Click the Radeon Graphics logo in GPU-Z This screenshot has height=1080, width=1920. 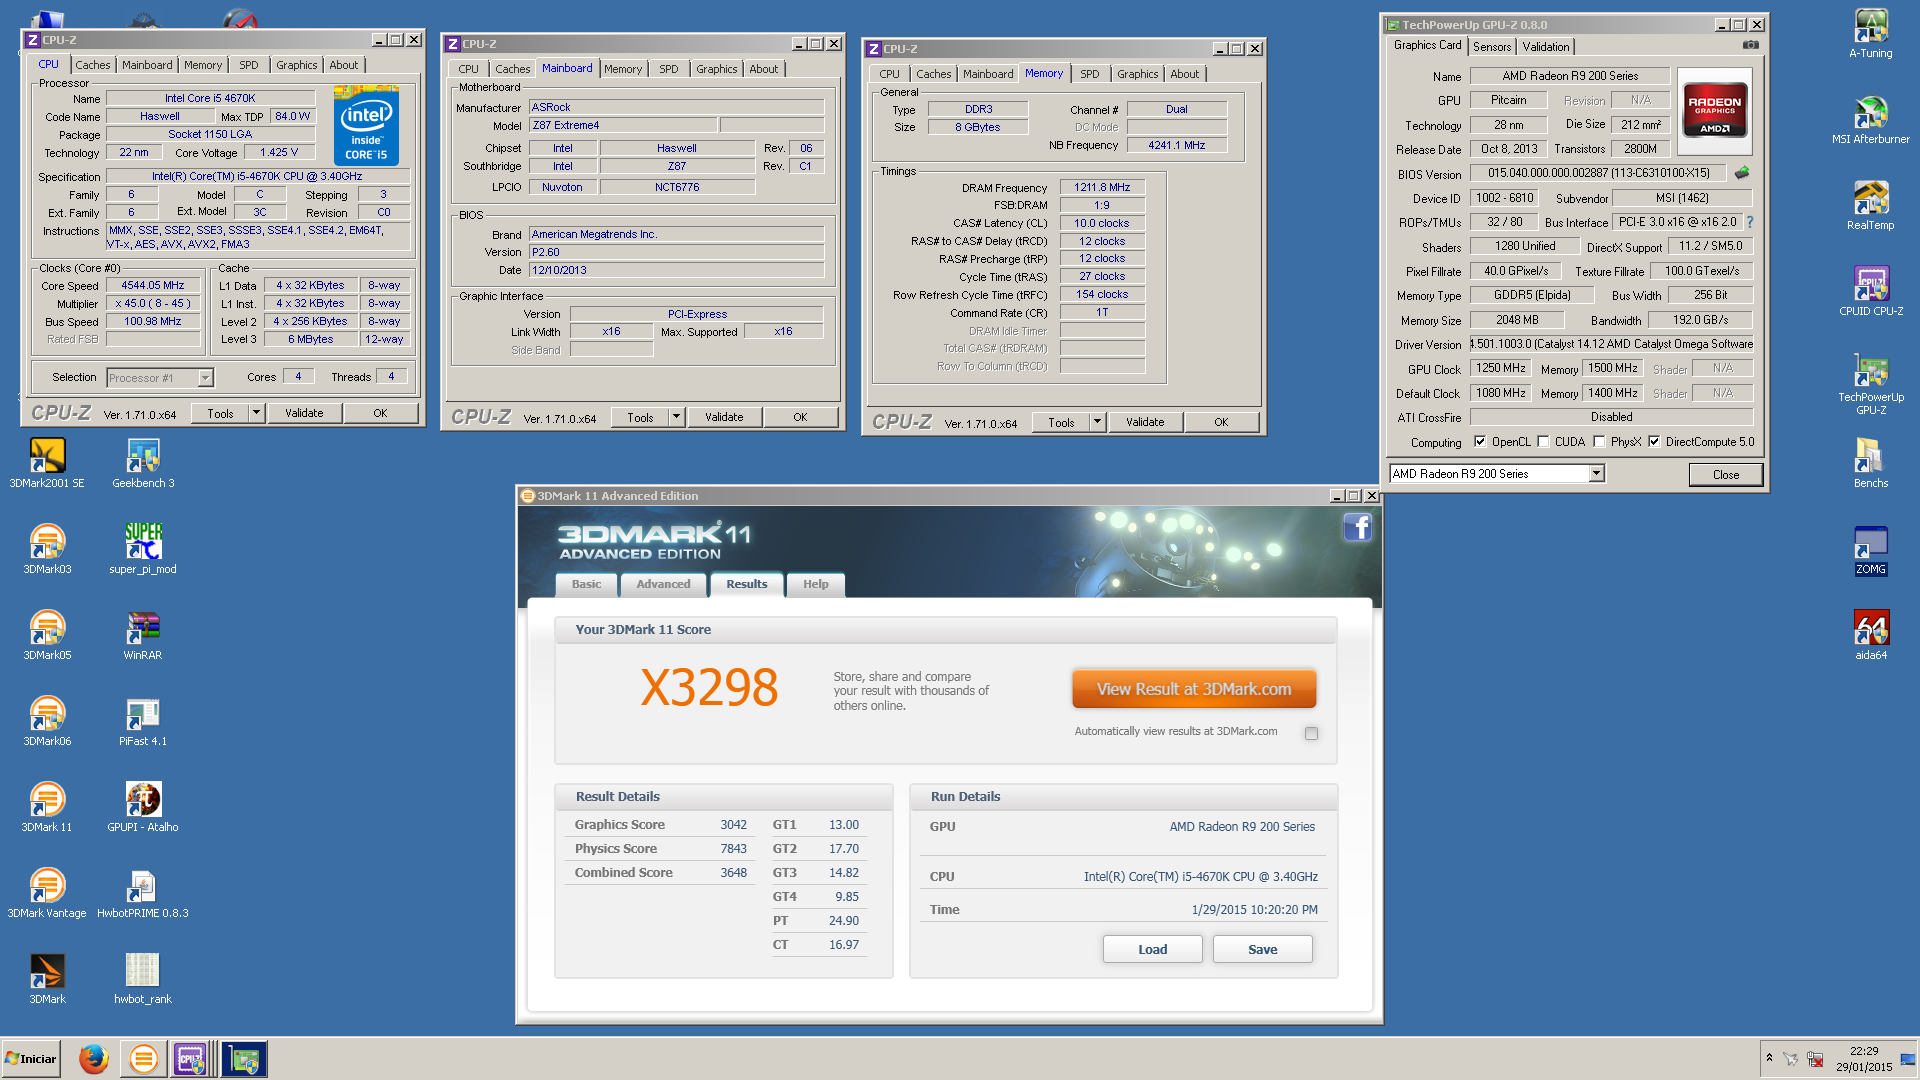[x=1714, y=111]
